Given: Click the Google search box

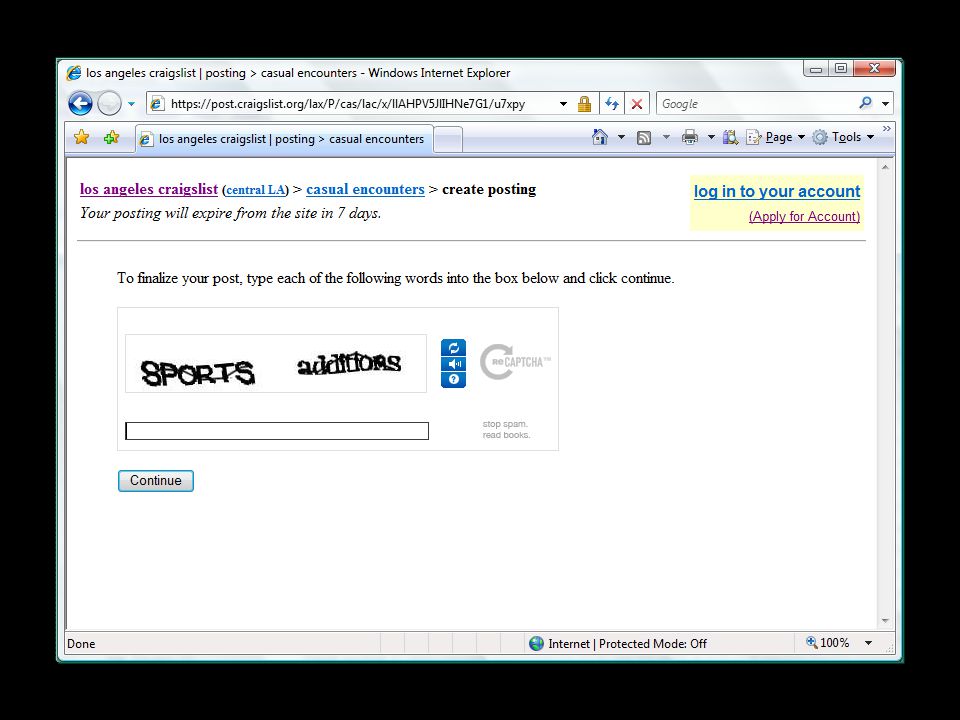Looking at the screenshot, I should coord(756,104).
